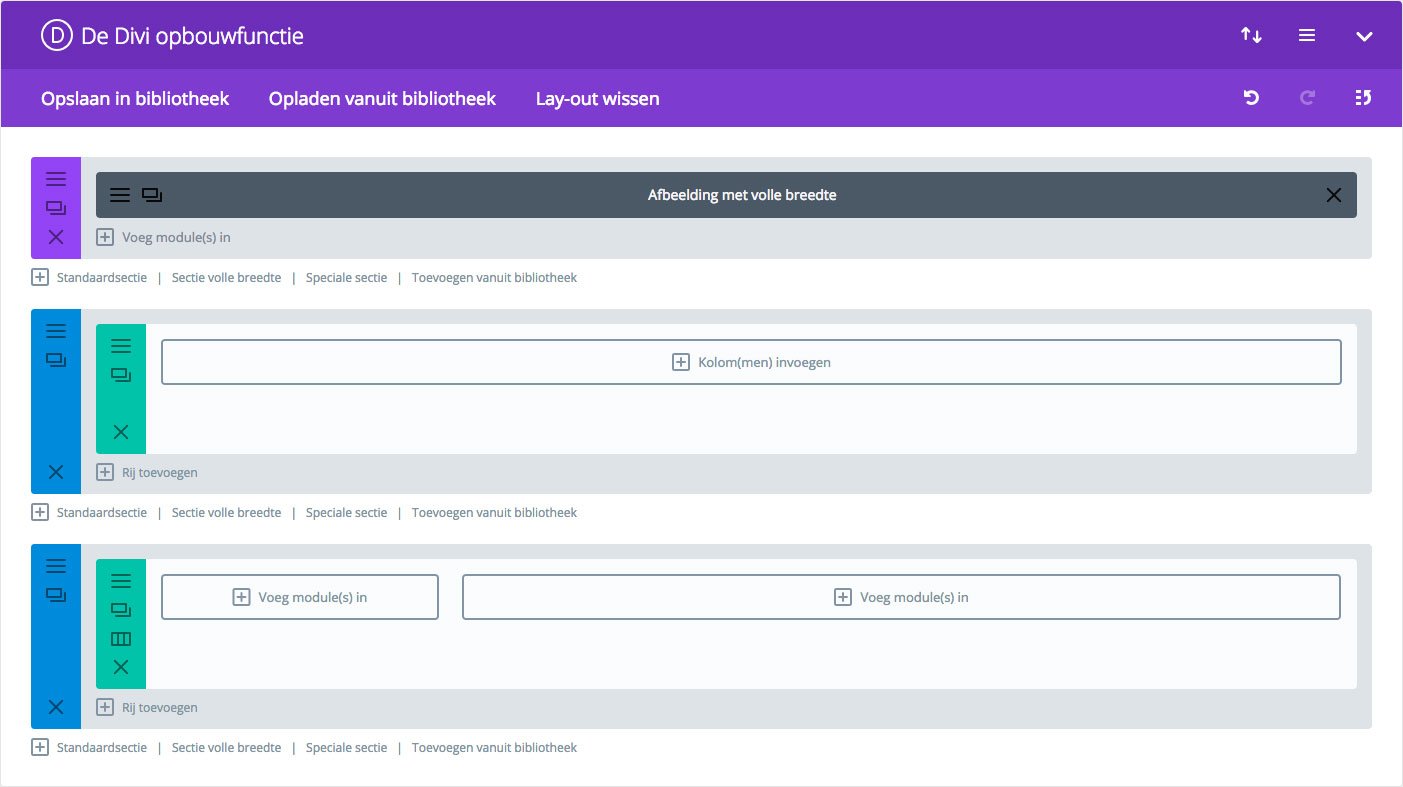Open settings of blue section with Kolom(men) invoegen
This screenshot has width=1403, height=787.
[56, 331]
